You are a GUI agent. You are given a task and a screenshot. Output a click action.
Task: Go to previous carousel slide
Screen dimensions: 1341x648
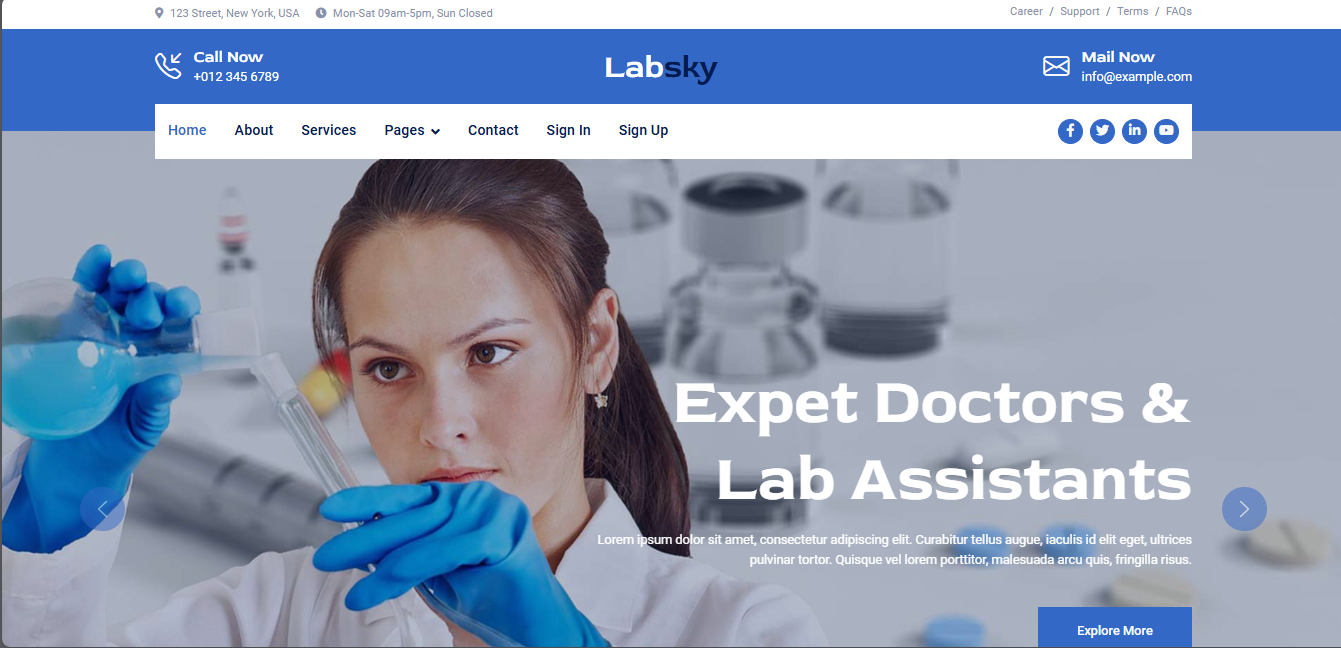pos(102,509)
